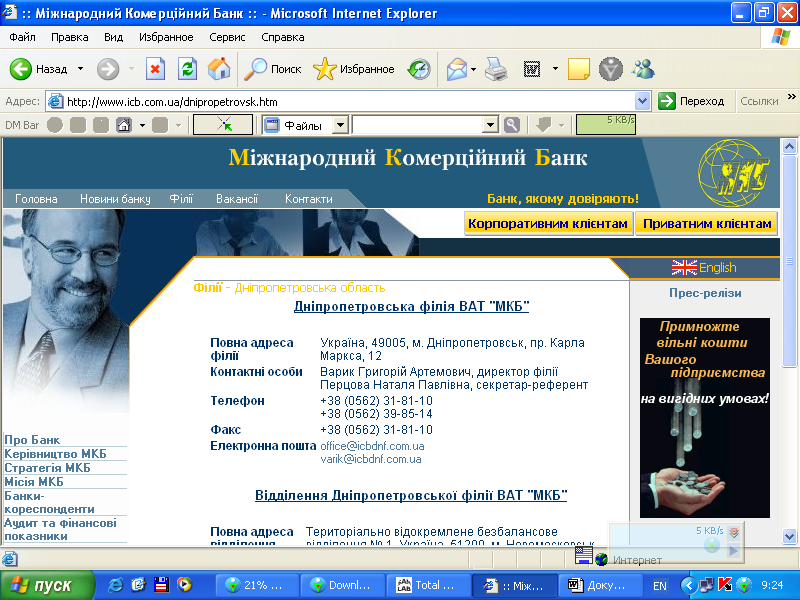Open the Контакти nav tab

coord(309,199)
